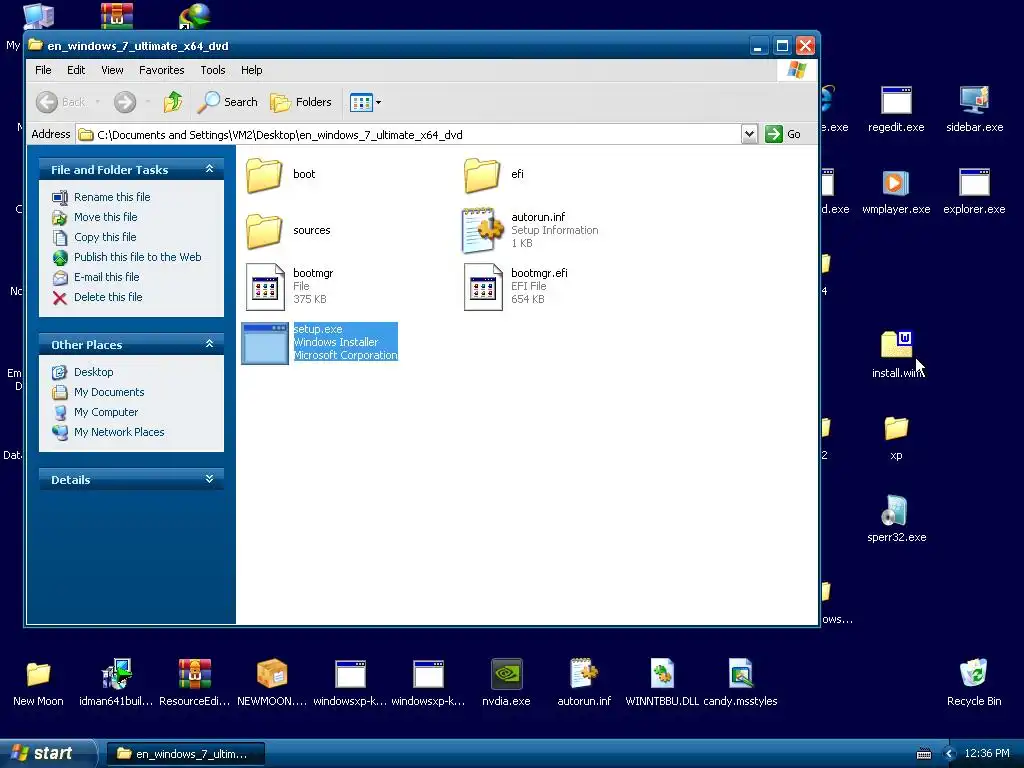1024x768 pixels.
Task: Go to My Documents in Other Places
Action: click(x=109, y=392)
